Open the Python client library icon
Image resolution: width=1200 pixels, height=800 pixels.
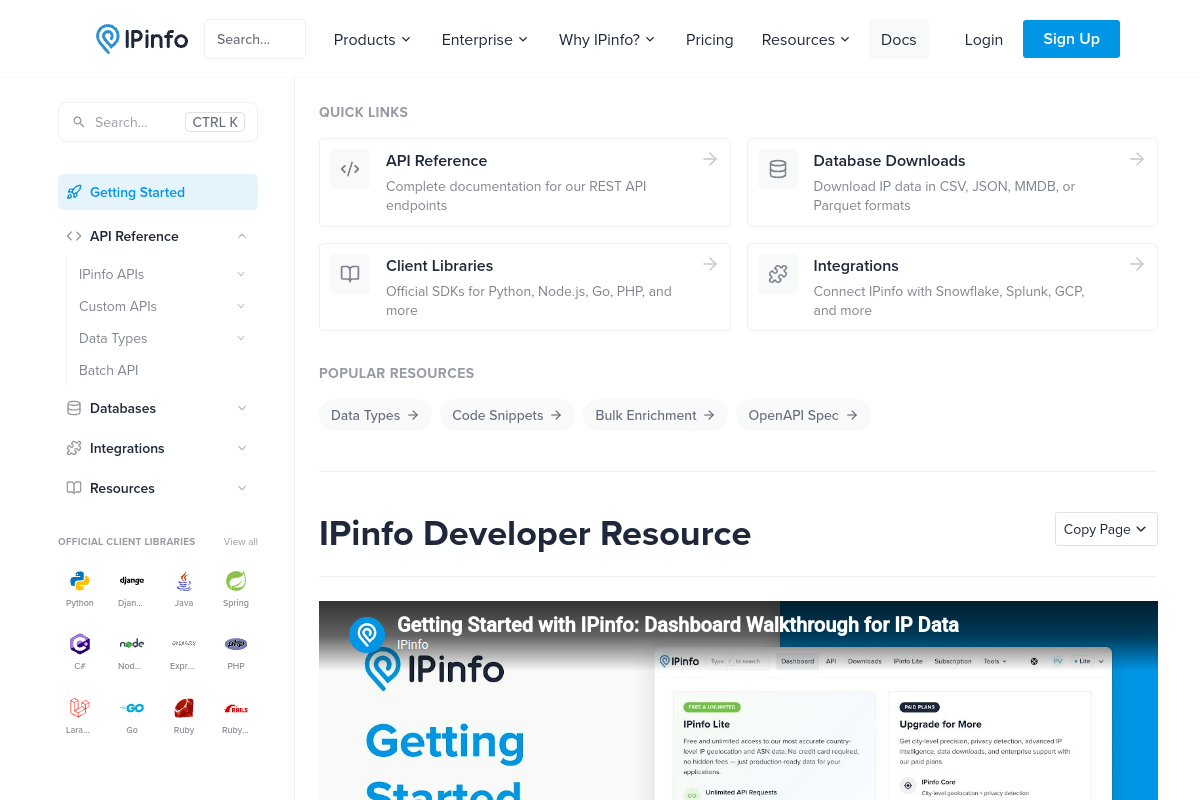point(80,581)
